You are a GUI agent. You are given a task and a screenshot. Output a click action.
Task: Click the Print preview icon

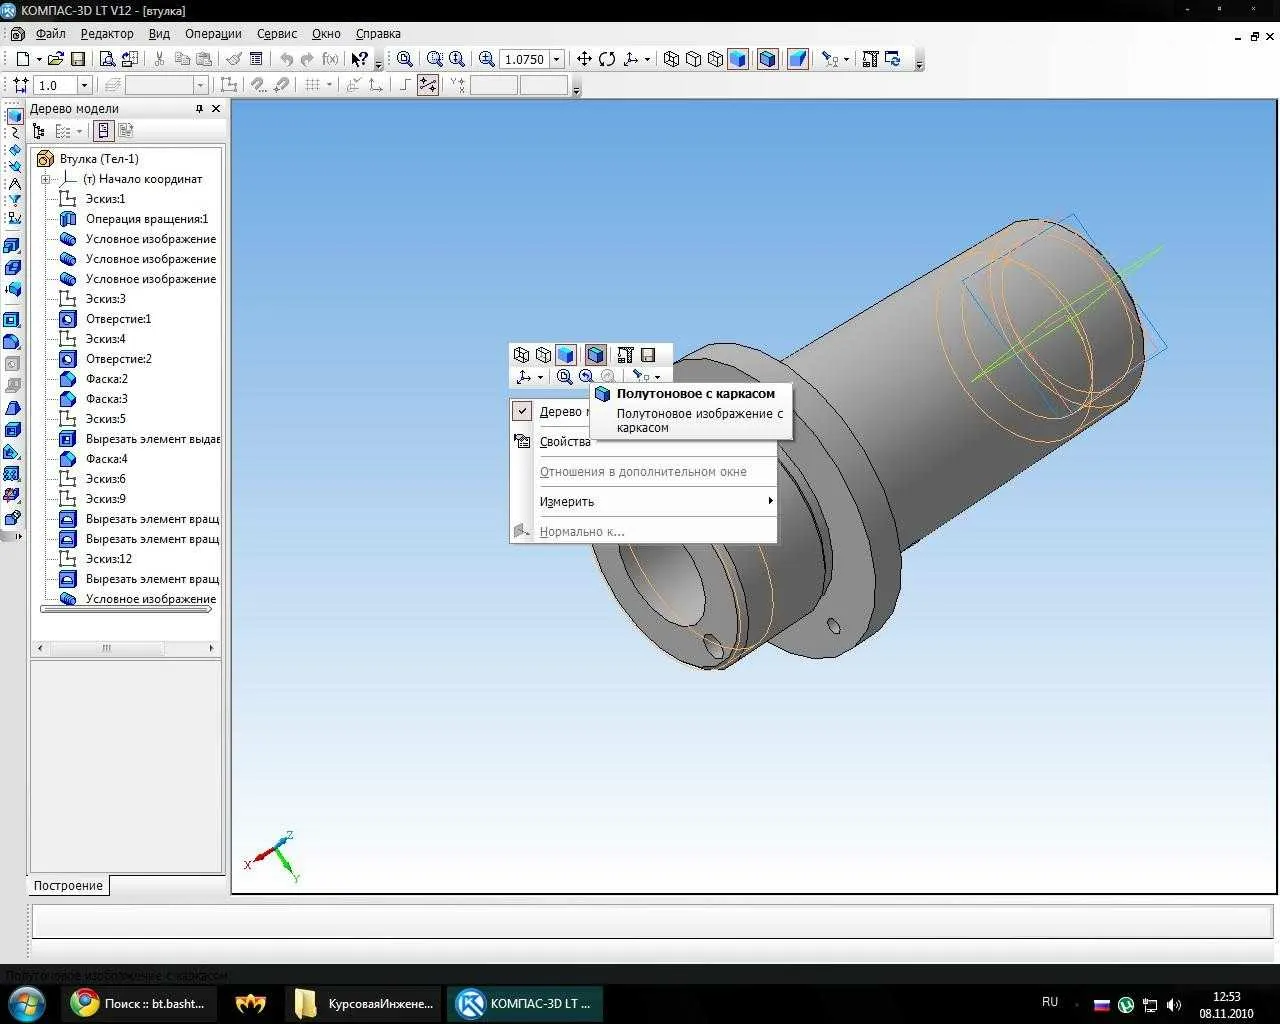coord(107,59)
